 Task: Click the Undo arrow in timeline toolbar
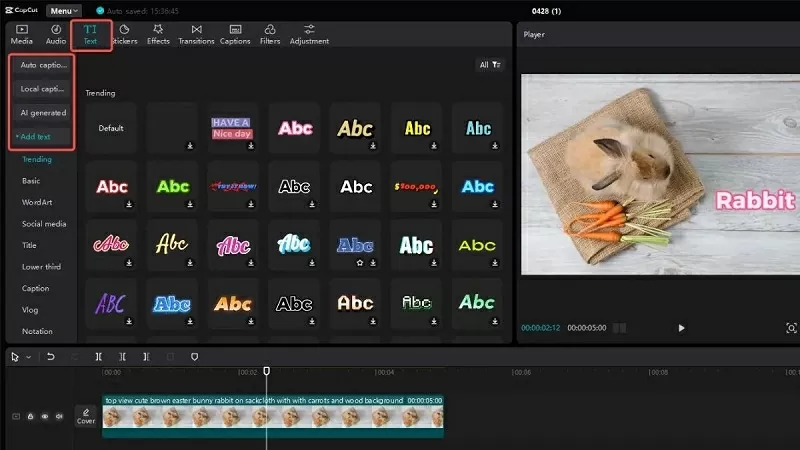[x=51, y=357]
